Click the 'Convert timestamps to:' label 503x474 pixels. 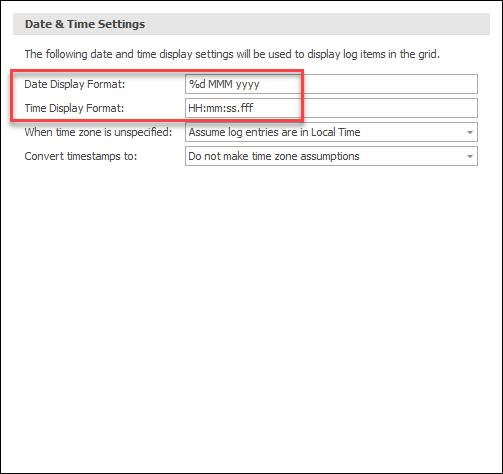pos(81,156)
